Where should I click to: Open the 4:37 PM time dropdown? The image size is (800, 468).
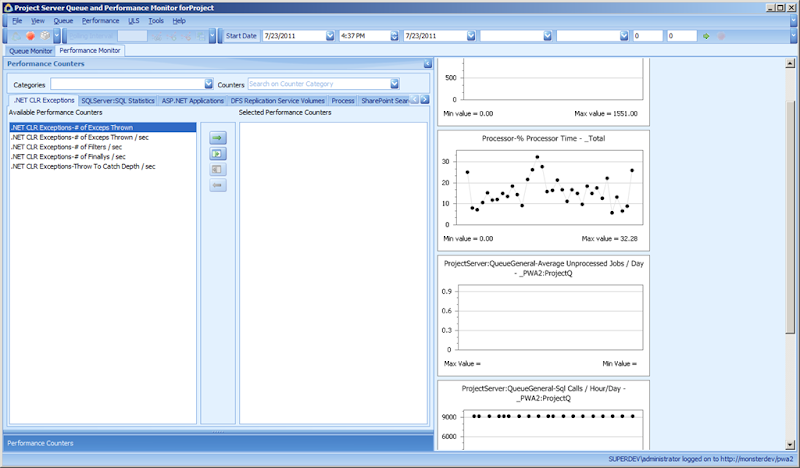tap(394, 36)
